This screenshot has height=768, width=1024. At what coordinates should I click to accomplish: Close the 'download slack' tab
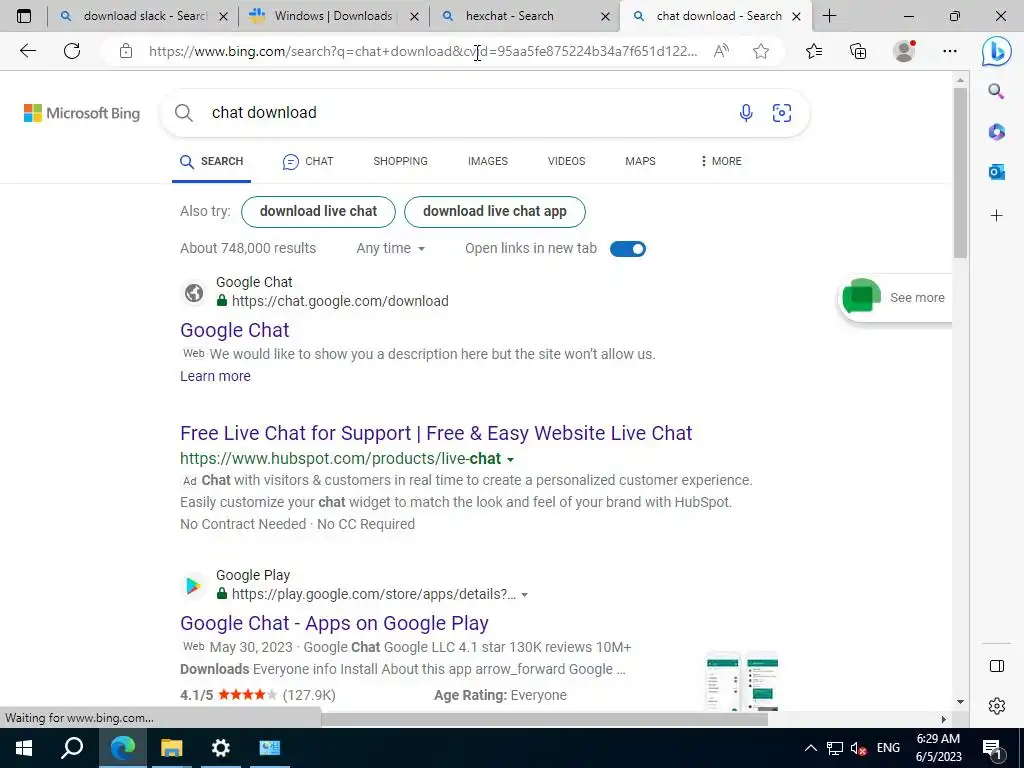tap(223, 16)
